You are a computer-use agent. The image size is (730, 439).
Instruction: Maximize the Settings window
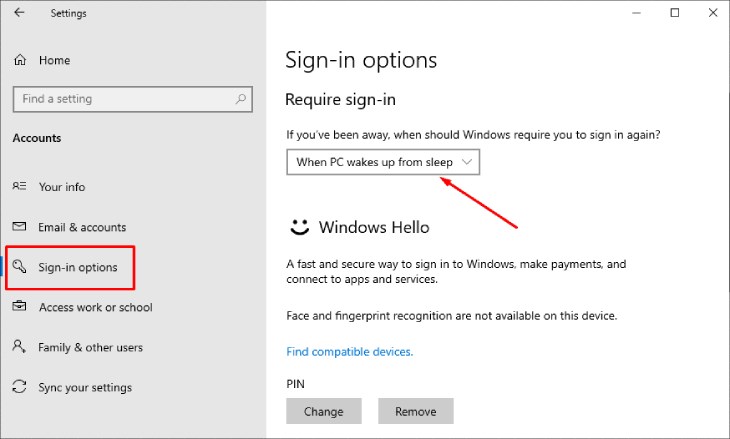(x=675, y=13)
